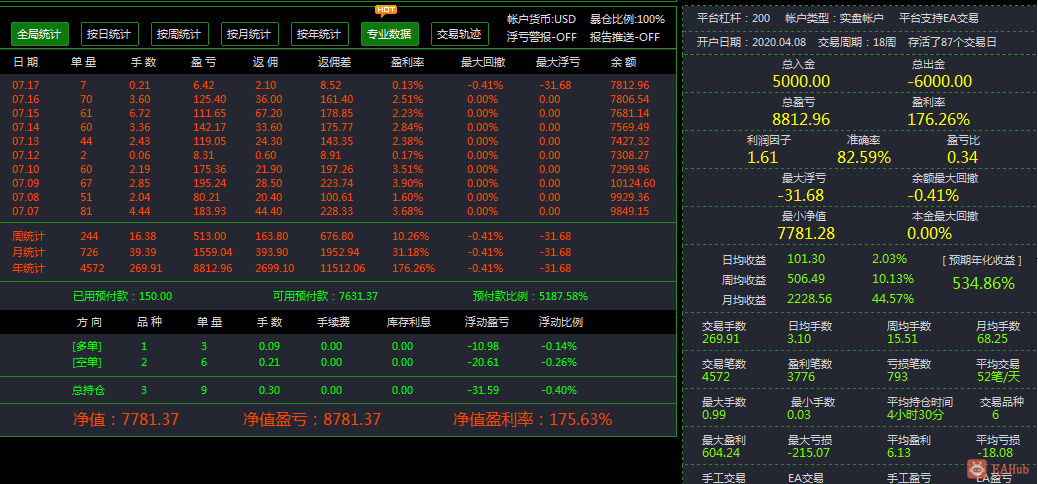Switch to 按月统计 view
This screenshot has width=1038, height=484.
(250, 34)
